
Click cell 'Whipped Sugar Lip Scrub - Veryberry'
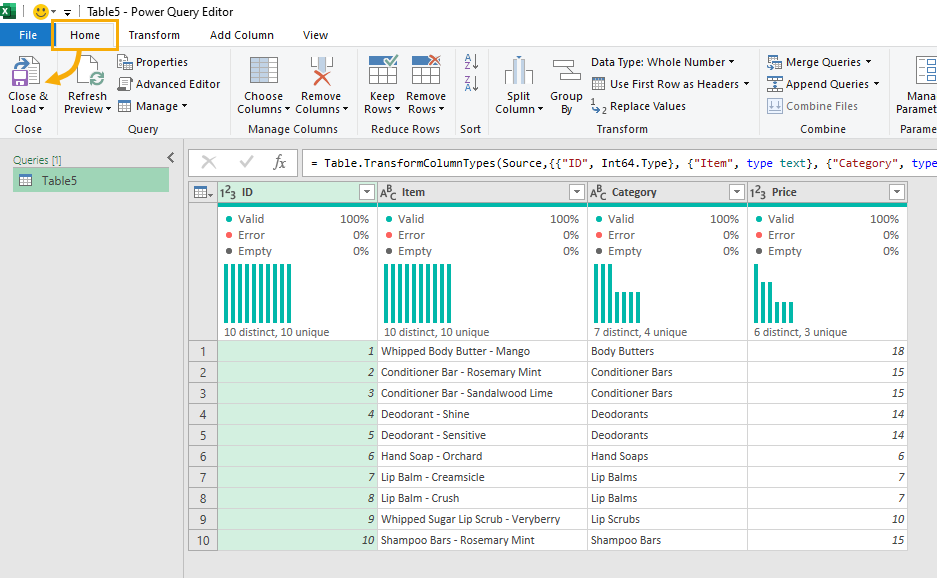click(482, 519)
